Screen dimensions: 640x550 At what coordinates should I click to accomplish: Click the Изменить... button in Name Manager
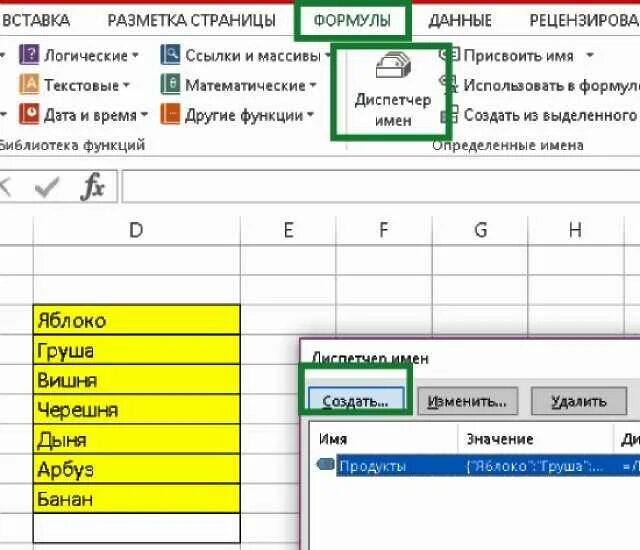pos(468,401)
